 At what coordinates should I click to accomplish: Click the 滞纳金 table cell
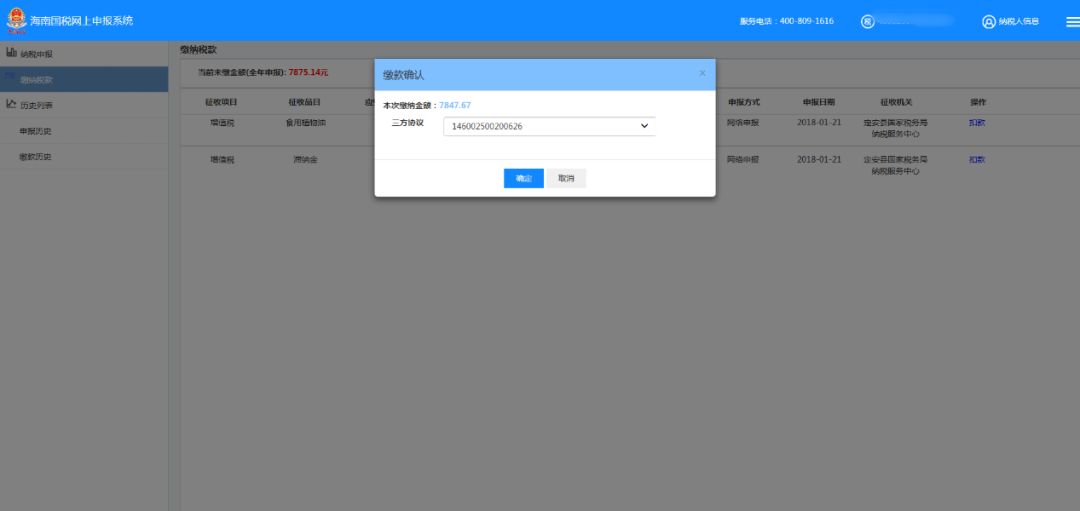pyautogui.click(x=305, y=160)
